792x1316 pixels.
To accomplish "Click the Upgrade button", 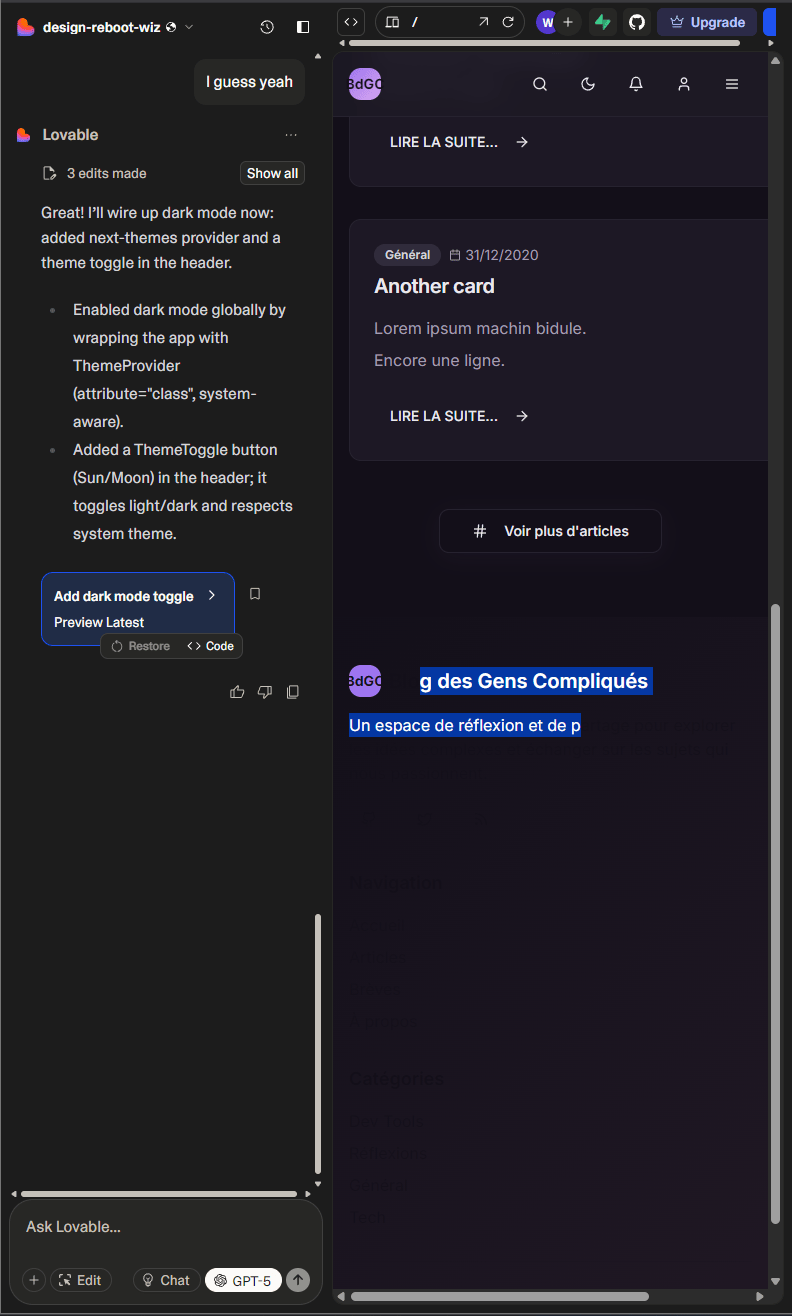I will 707,22.
